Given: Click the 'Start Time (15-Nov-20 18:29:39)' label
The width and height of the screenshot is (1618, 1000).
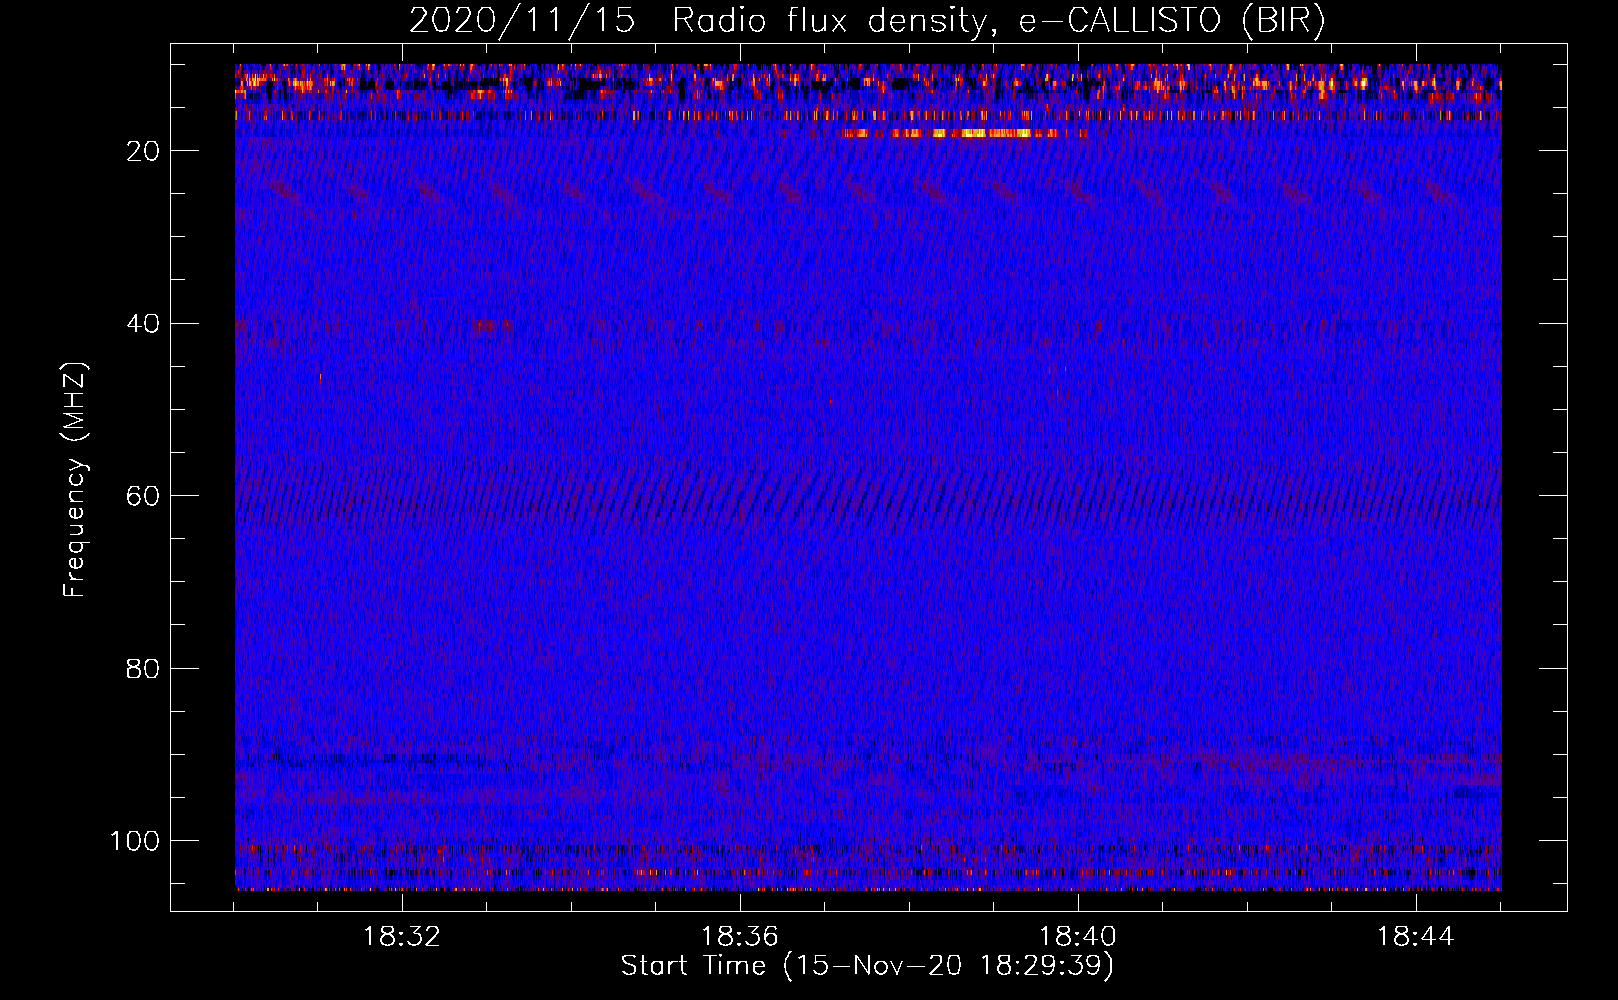Looking at the screenshot, I should [867, 966].
